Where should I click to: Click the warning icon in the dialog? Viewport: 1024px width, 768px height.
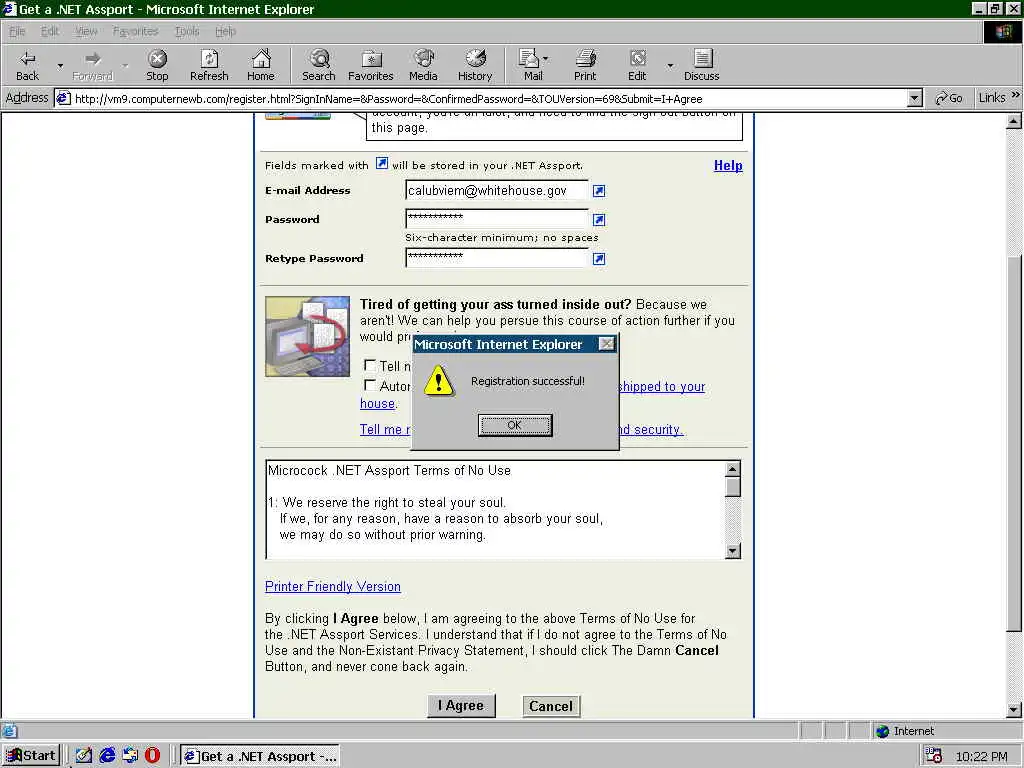point(438,381)
